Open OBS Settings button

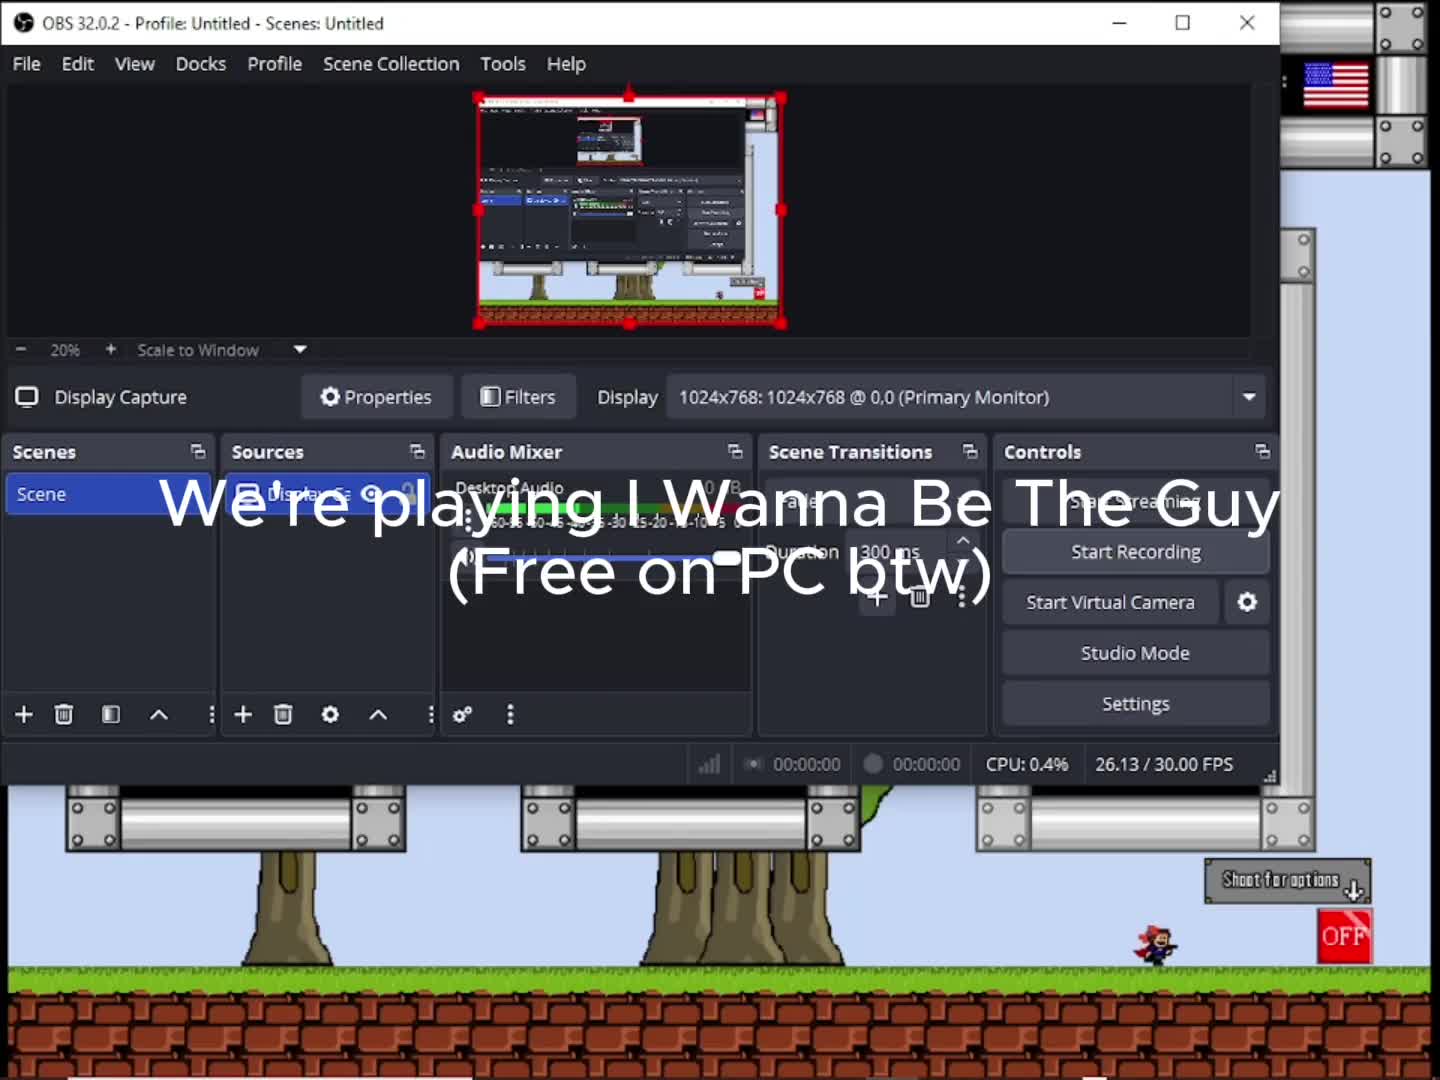[1136, 704]
